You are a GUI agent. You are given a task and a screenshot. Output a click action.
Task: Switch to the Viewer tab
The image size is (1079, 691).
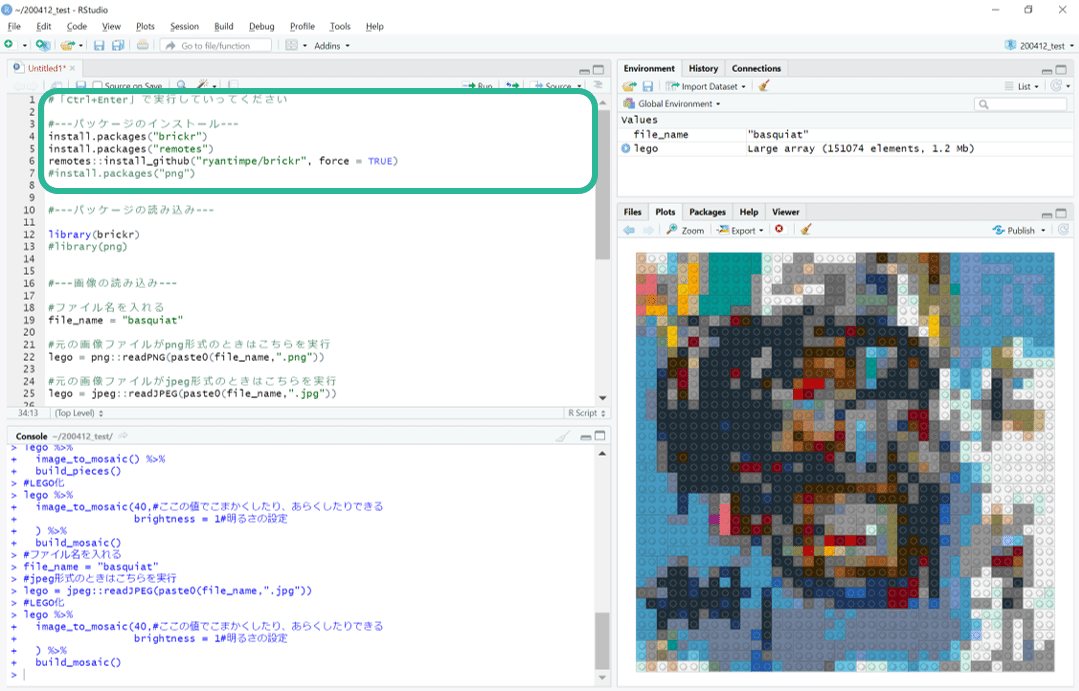(785, 212)
